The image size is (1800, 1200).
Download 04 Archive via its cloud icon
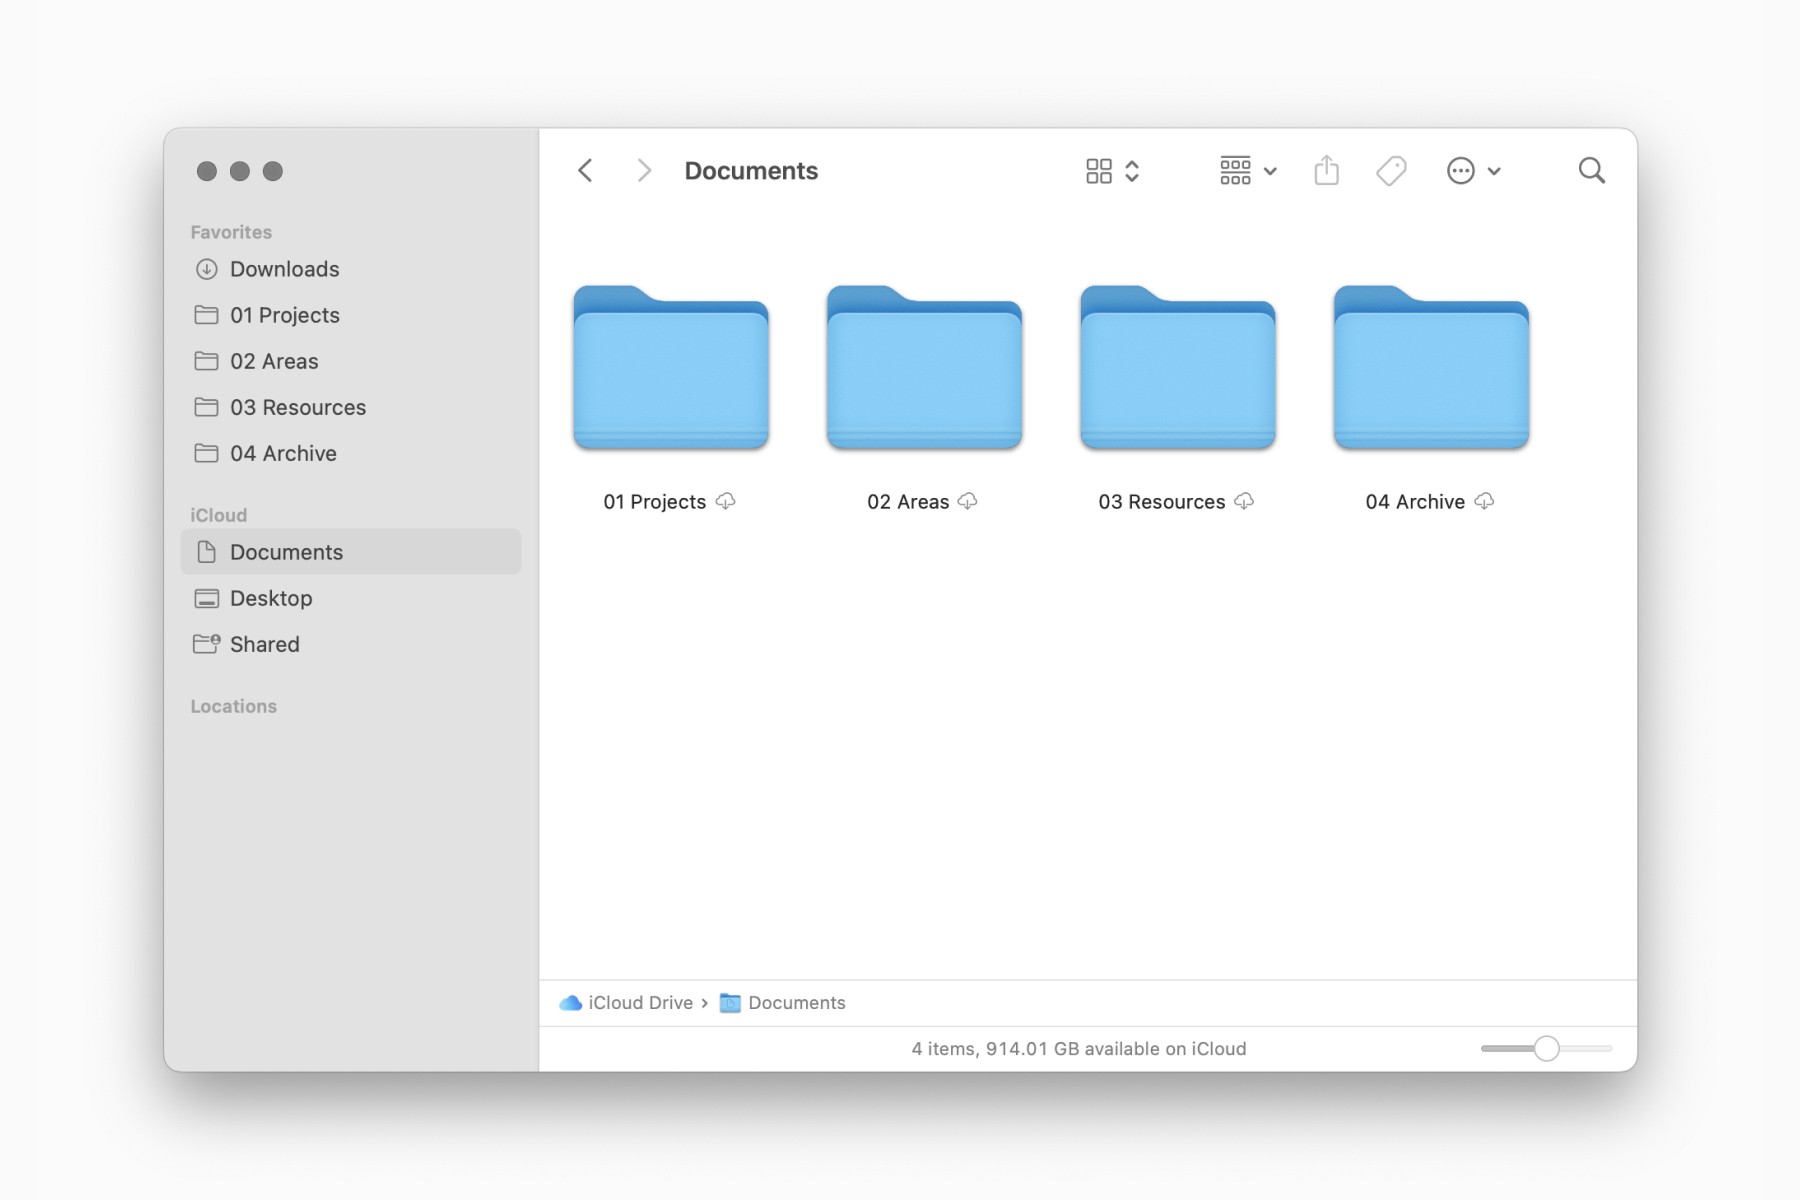1485,501
